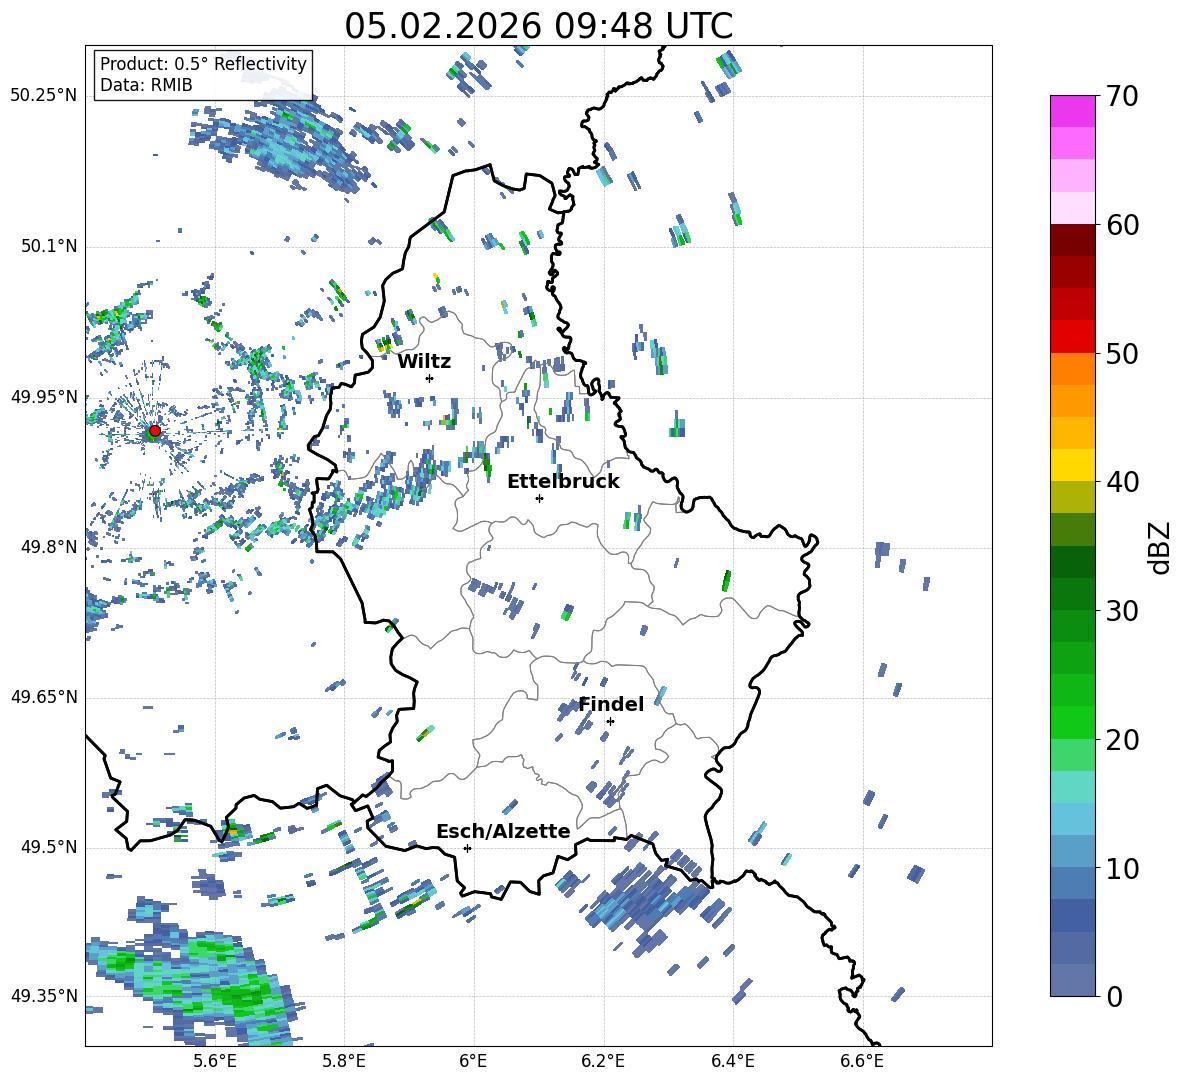Click the 49.95°N latitude label
1184x1081 pixels.
[44, 396]
